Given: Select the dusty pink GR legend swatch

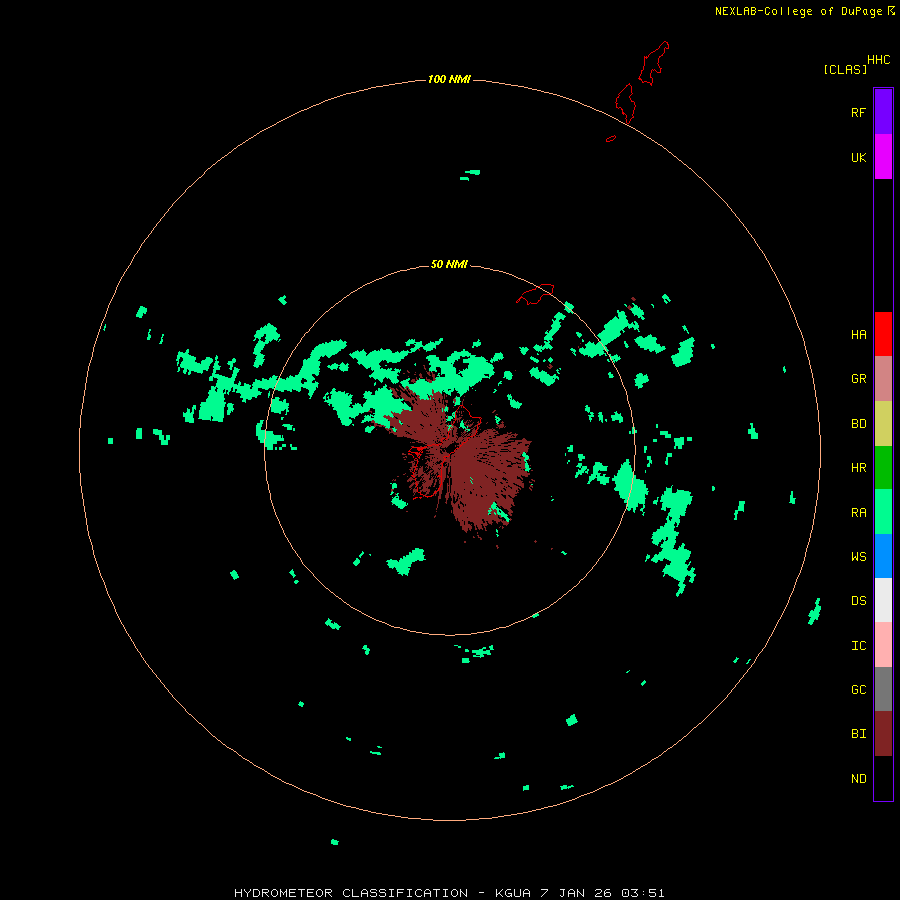Looking at the screenshot, I should pos(883,379).
